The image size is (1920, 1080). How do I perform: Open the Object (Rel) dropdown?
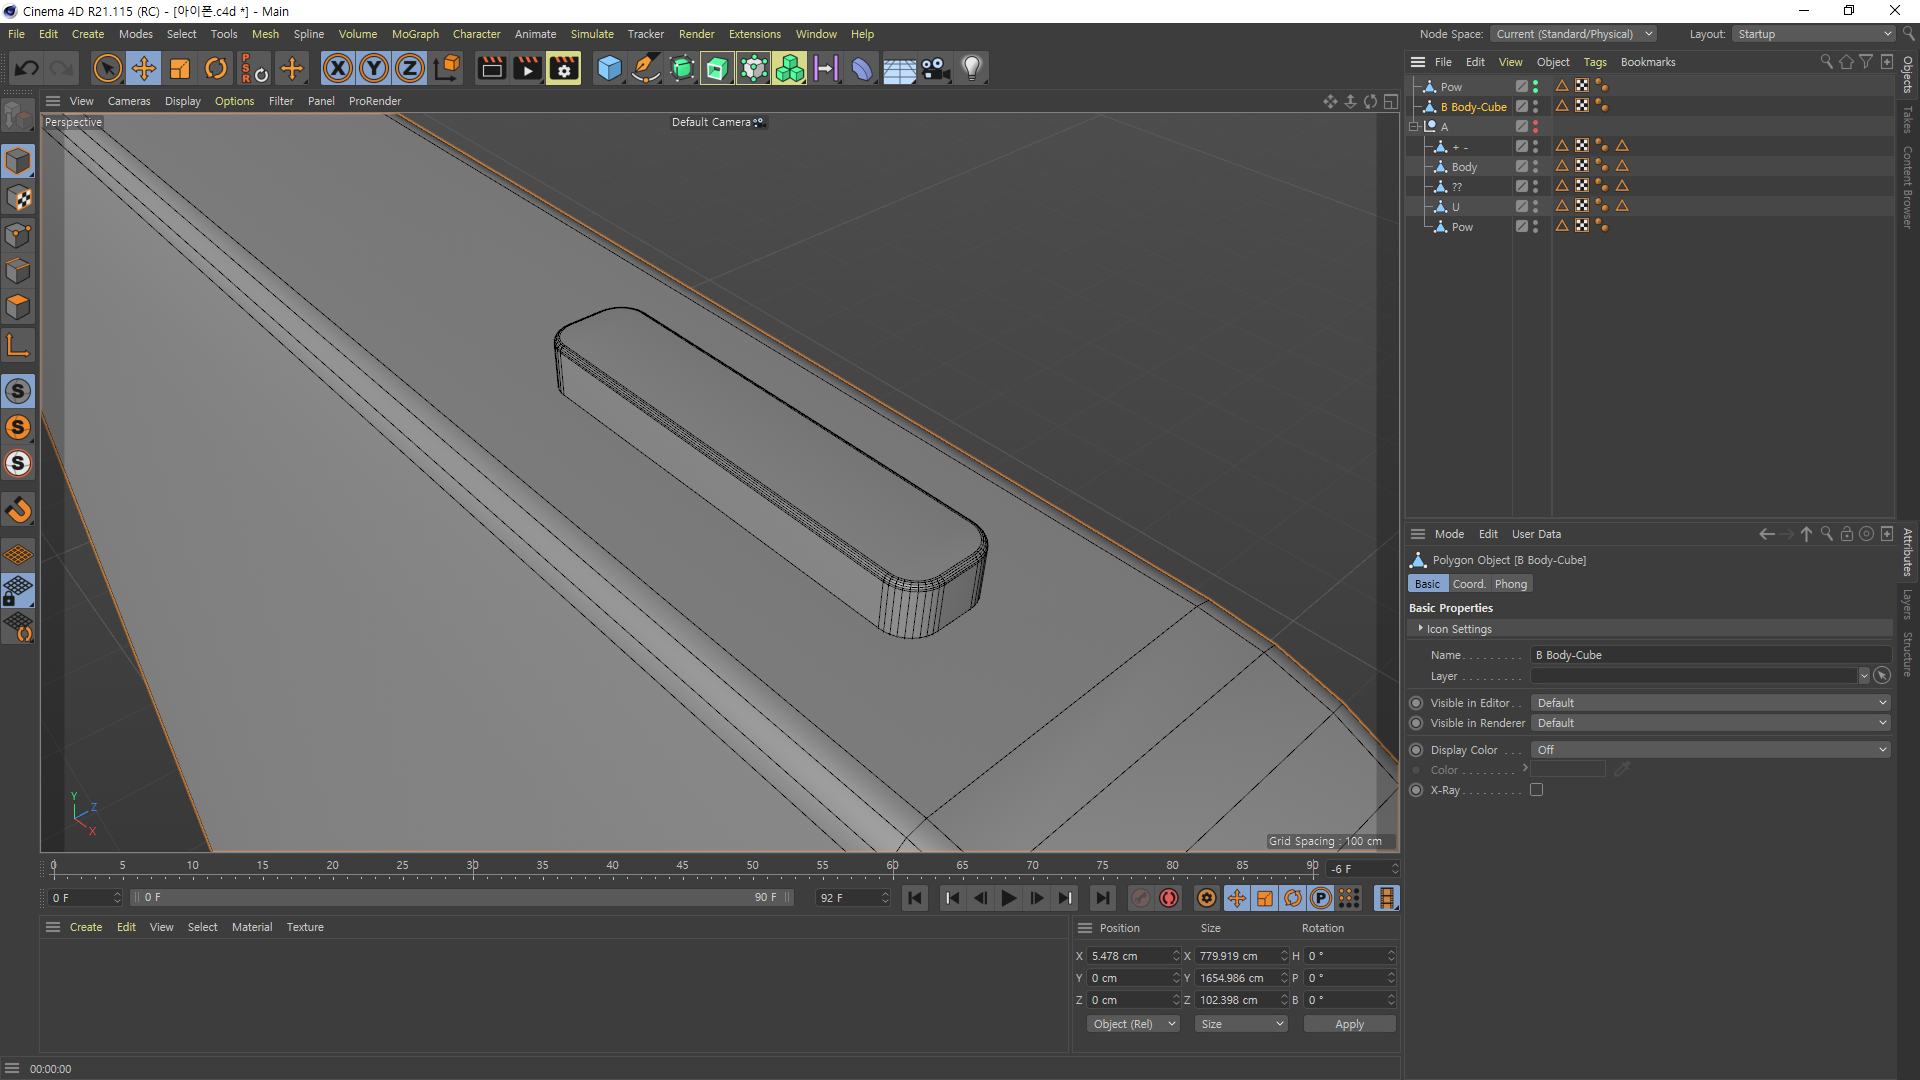pyautogui.click(x=1133, y=1024)
